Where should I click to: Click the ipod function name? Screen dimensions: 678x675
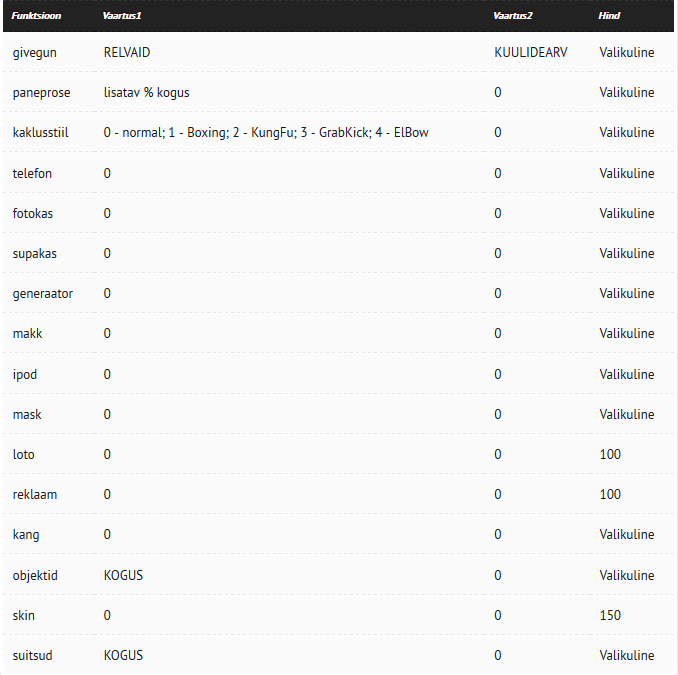(25, 374)
